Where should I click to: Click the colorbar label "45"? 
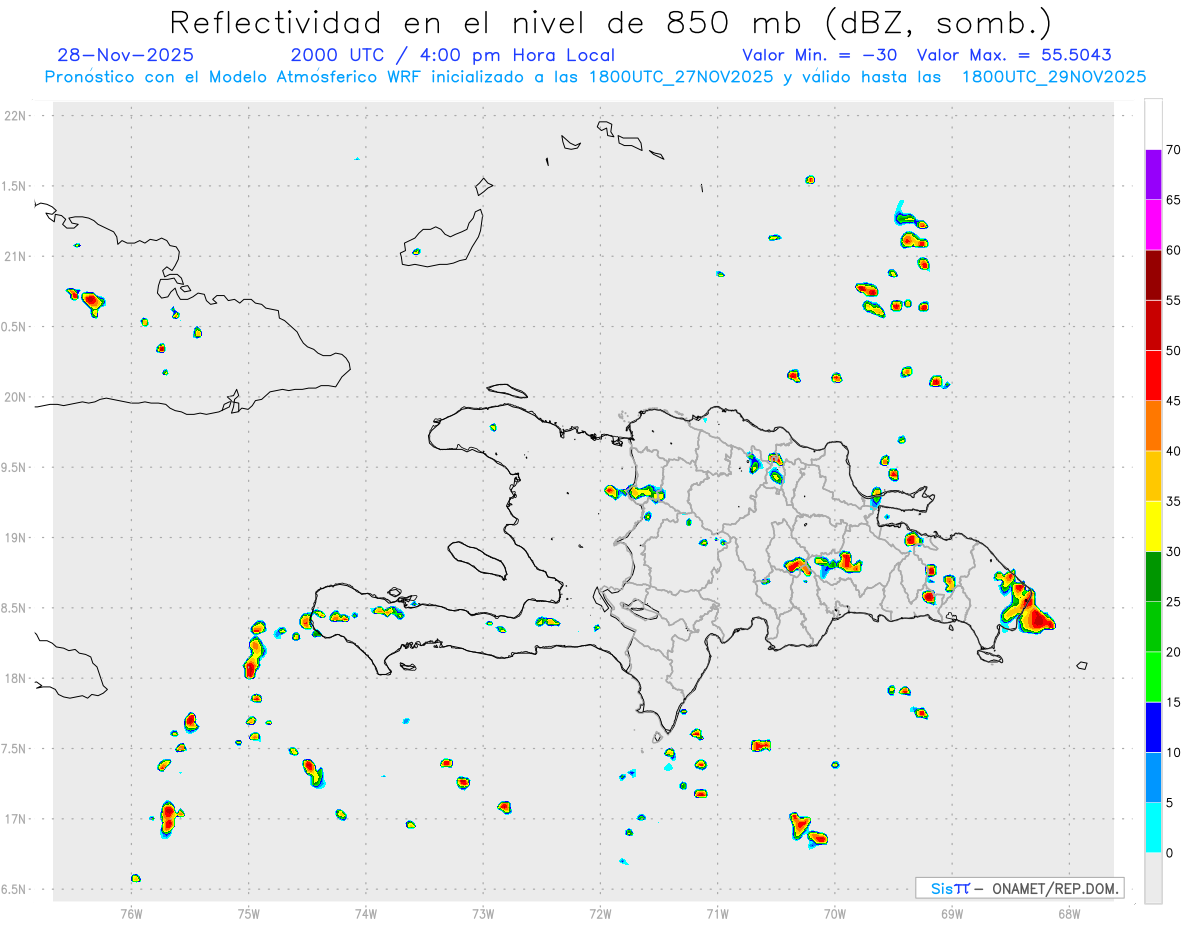click(1174, 401)
